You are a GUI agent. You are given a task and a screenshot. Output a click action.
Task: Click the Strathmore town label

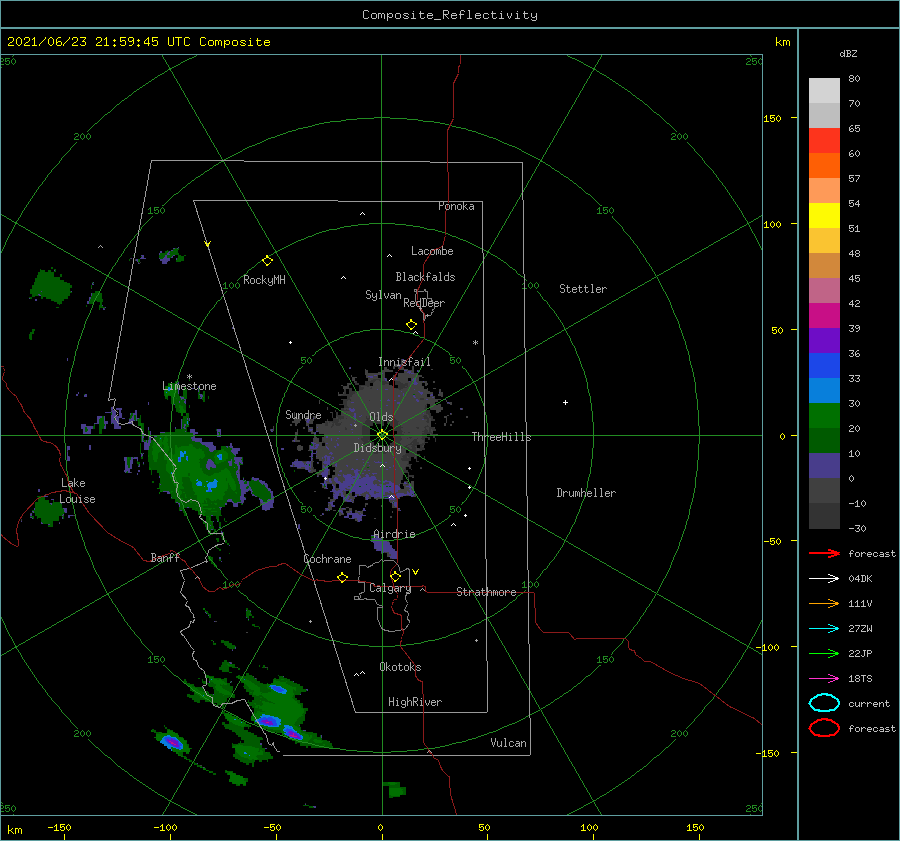(x=486, y=592)
